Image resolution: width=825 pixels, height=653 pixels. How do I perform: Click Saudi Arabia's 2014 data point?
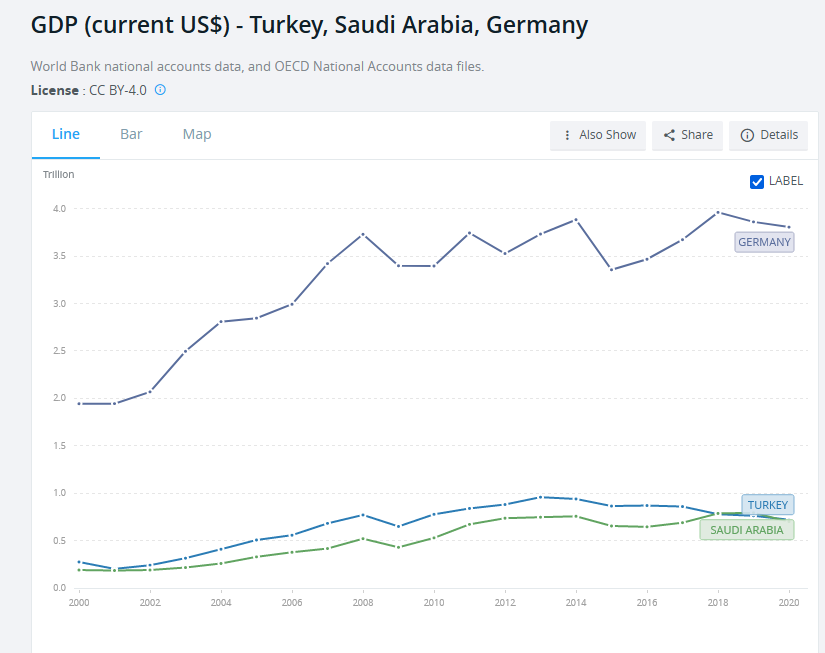pos(575,516)
